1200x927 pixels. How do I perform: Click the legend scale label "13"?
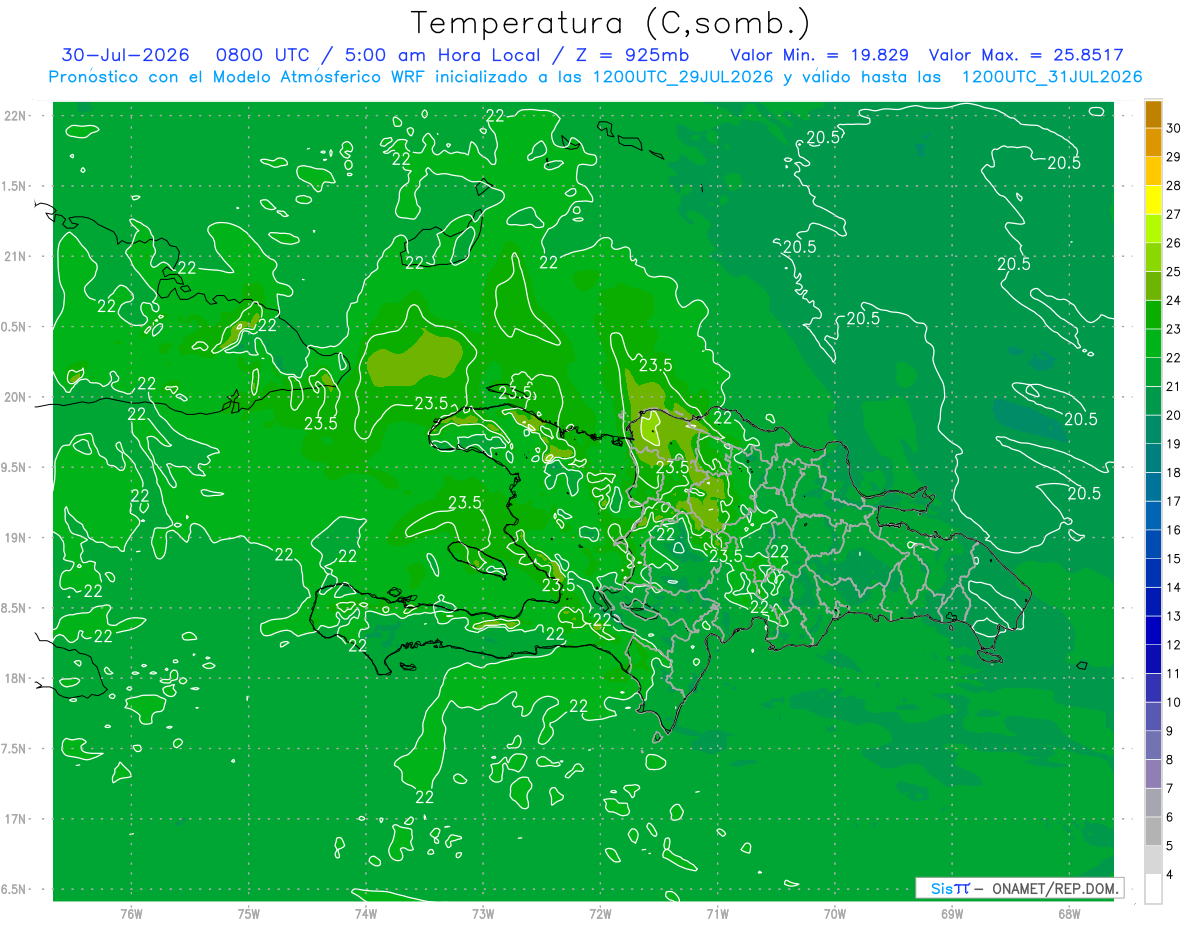tap(1174, 616)
